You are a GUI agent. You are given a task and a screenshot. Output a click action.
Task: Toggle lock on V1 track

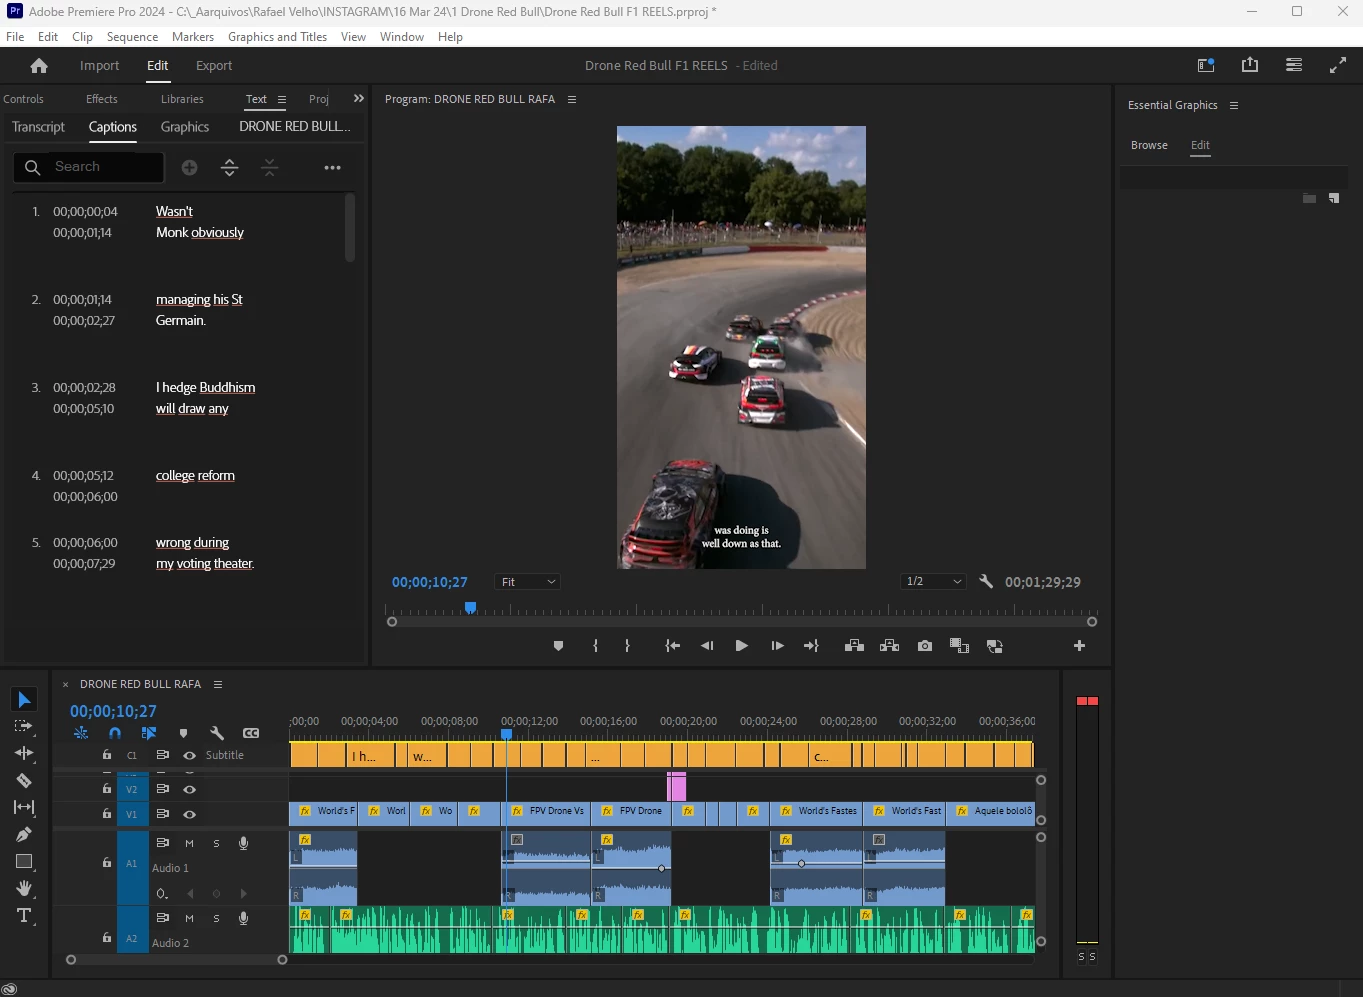point(107,814)
